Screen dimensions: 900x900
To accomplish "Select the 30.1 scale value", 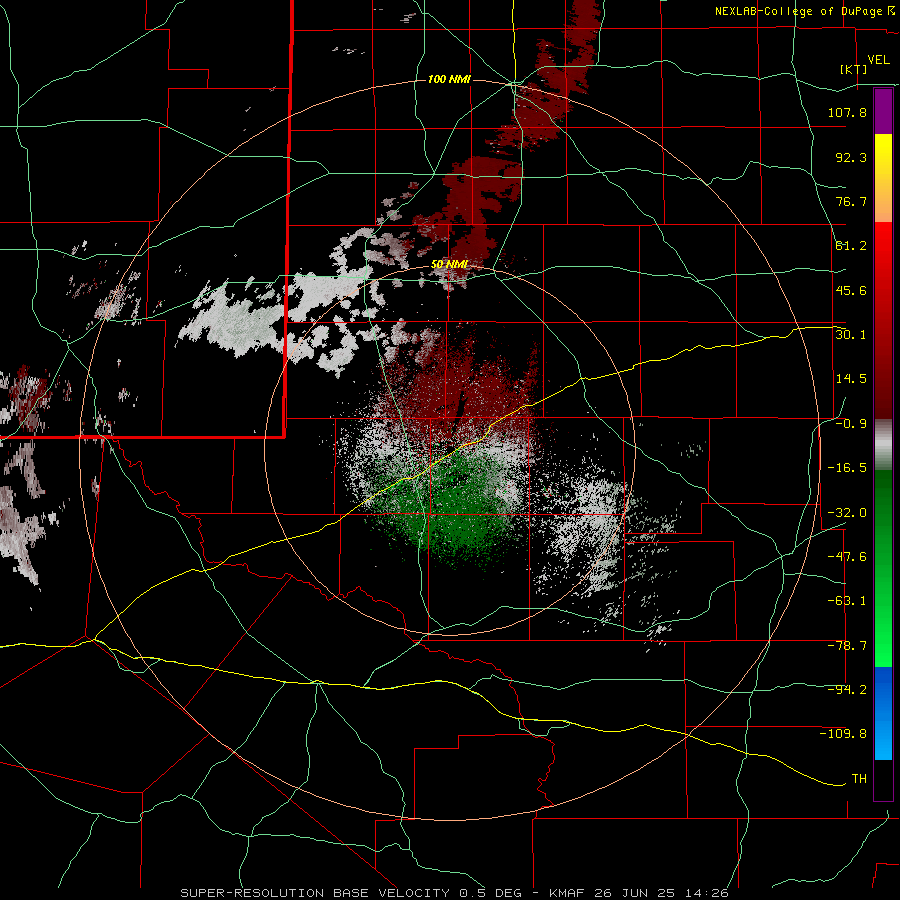I will [x=851, y=335].
